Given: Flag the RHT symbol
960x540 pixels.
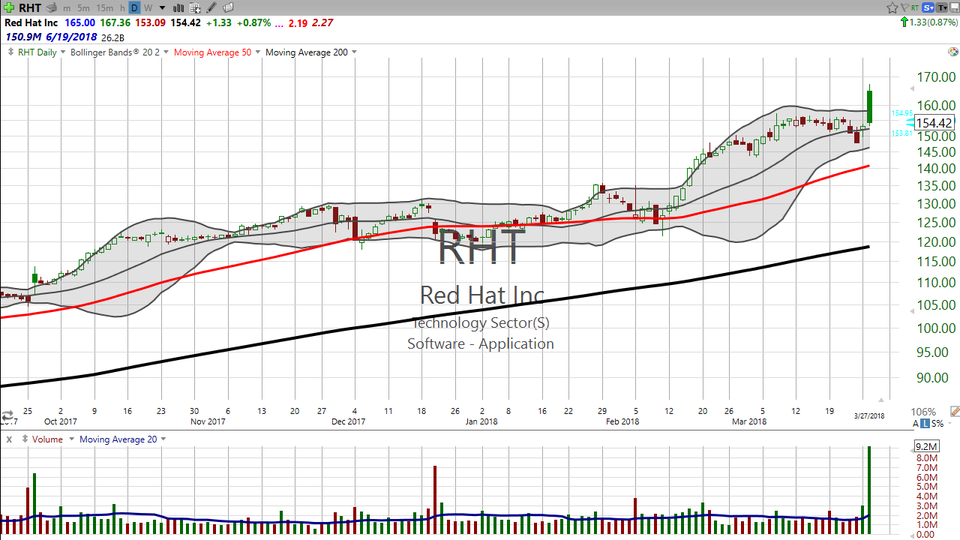Looking at the screenshot, I should (905, 7).
